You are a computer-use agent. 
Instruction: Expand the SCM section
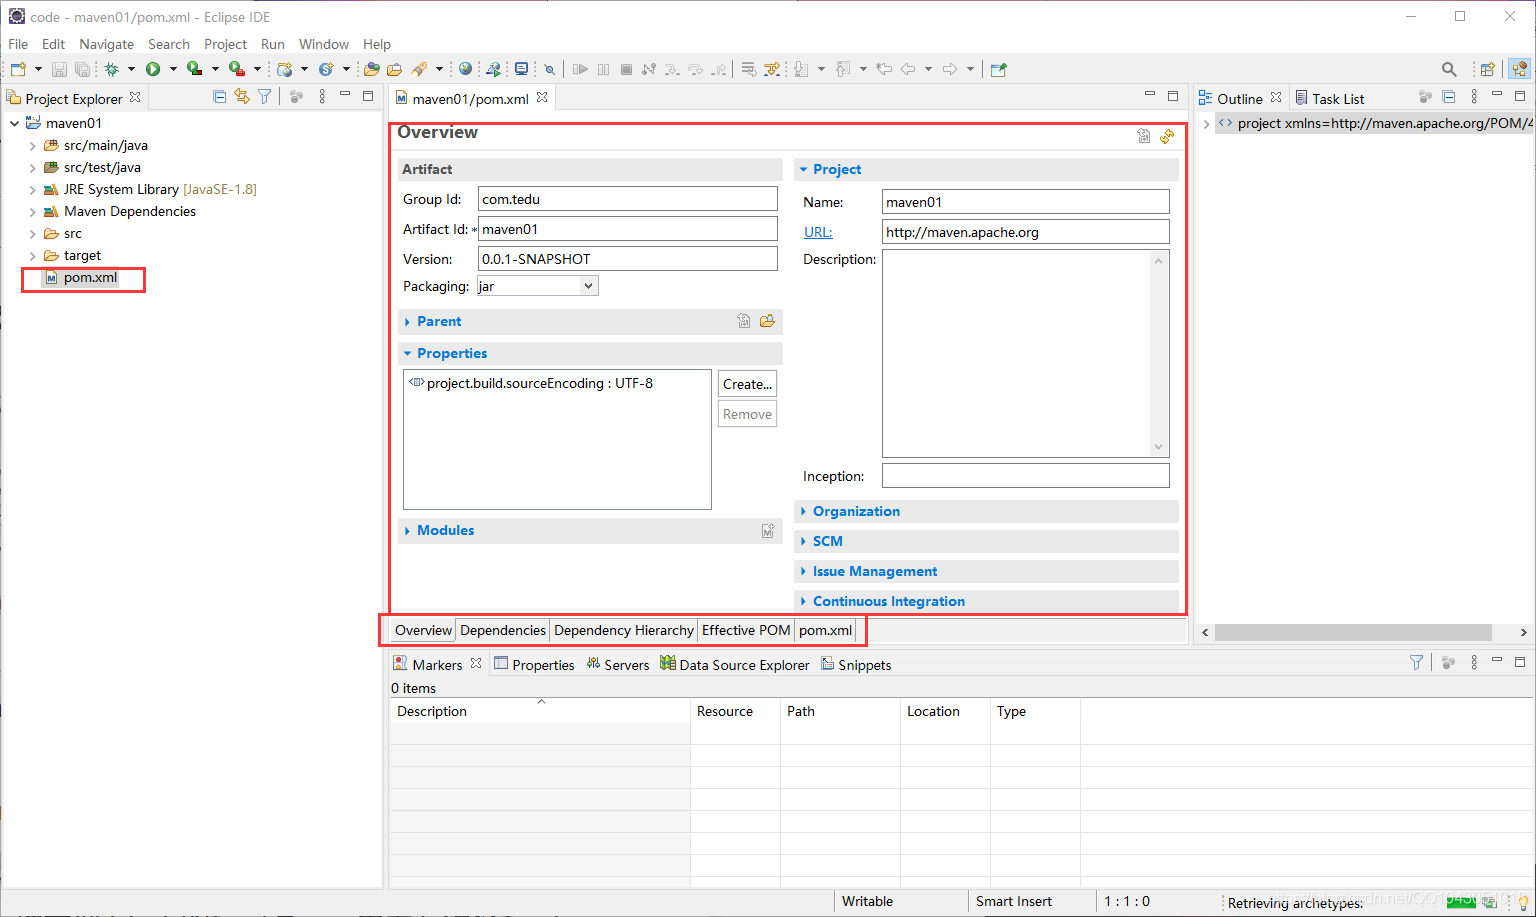[804, 541]
